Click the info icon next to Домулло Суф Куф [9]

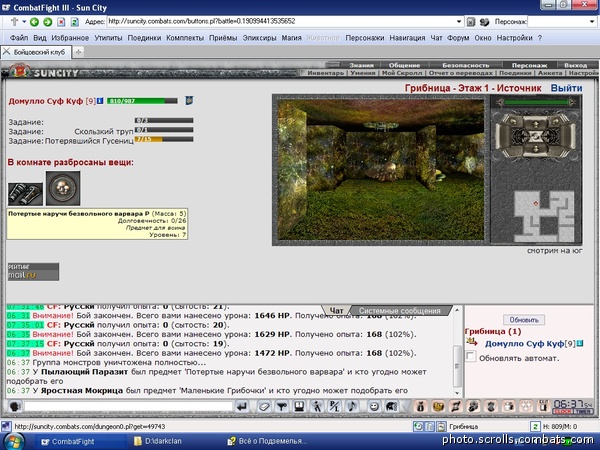click(100, 101)
